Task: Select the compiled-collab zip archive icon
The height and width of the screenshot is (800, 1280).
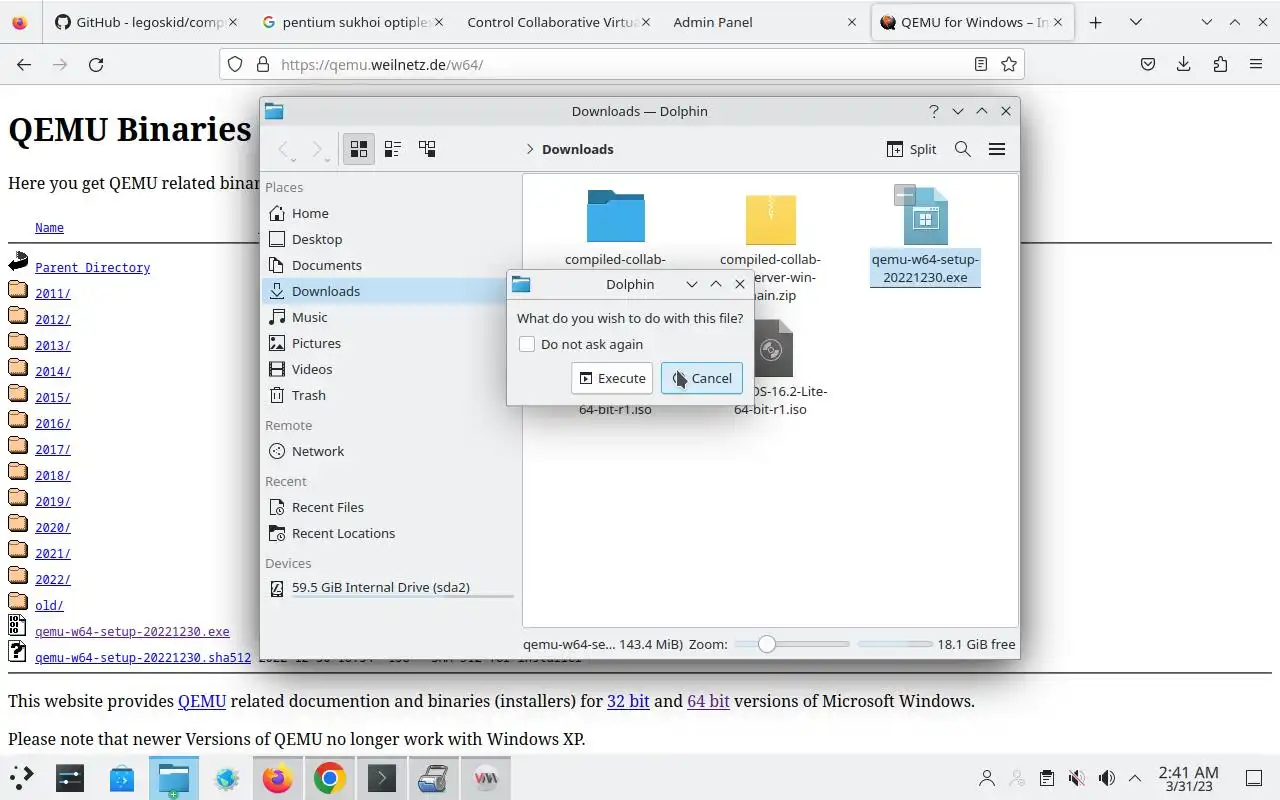Action: [770, 218]
